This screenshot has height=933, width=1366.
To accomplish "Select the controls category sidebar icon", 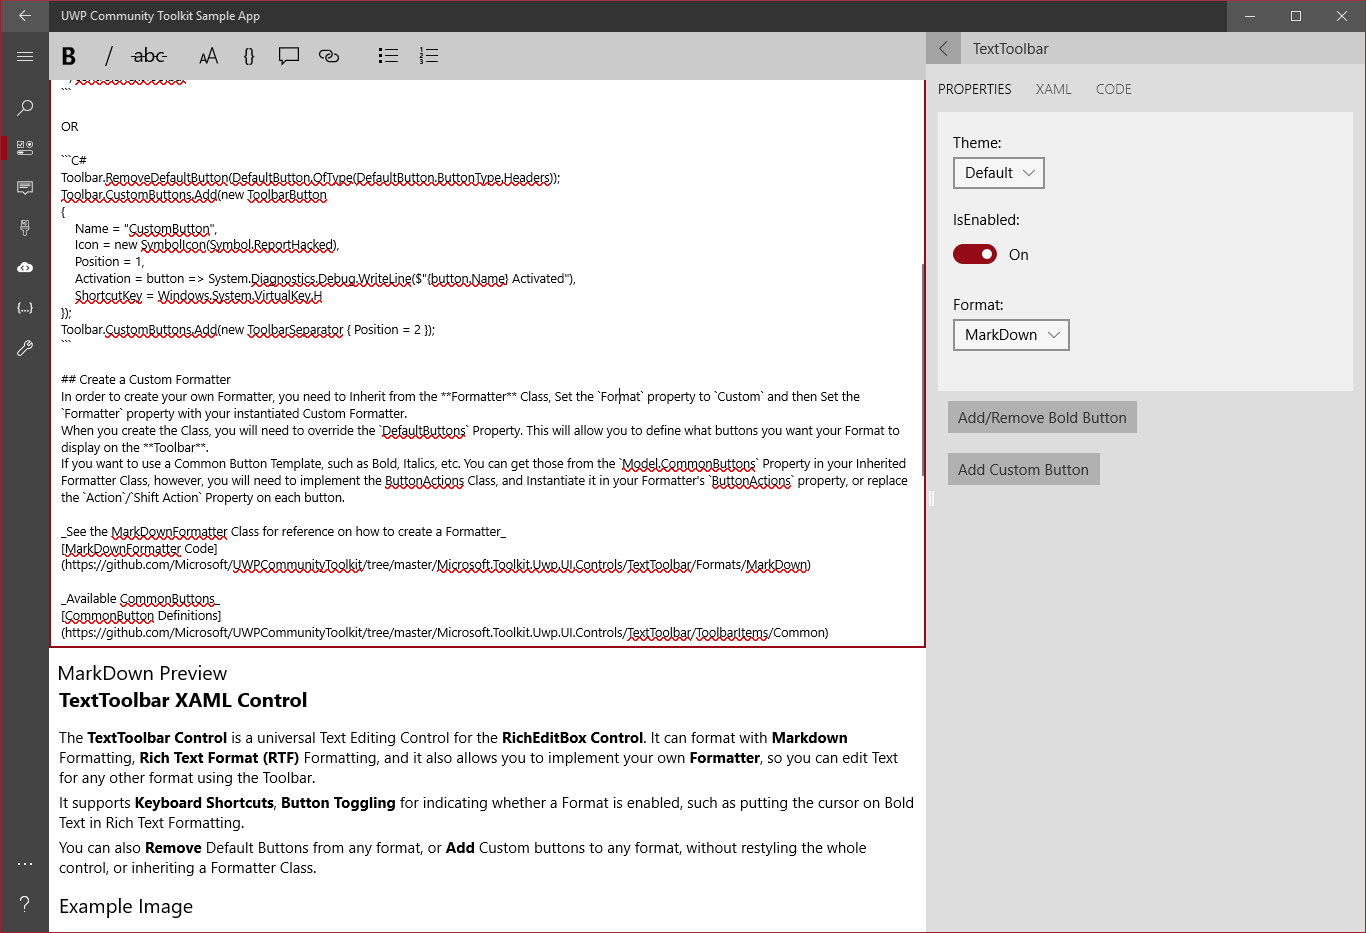I will [25, 148].
